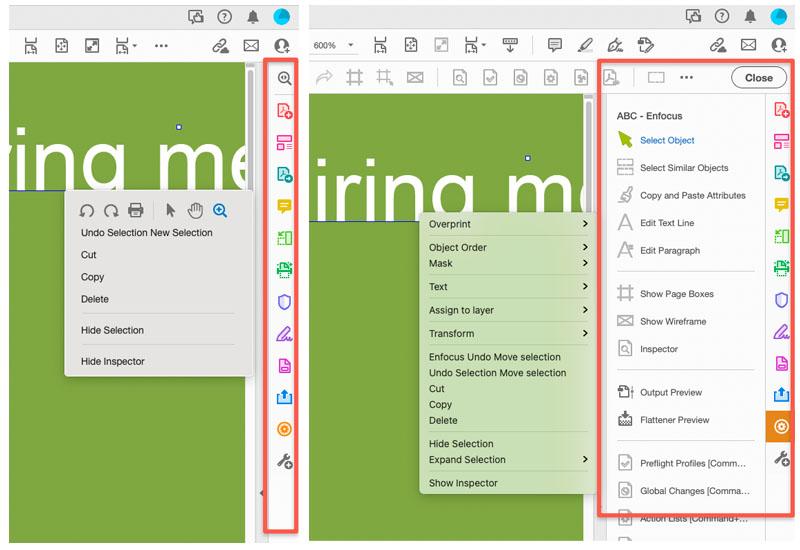Click the highlighted orange tool icon in sidebar
This screenshot has height=550, width=800.
pos(781,427)
